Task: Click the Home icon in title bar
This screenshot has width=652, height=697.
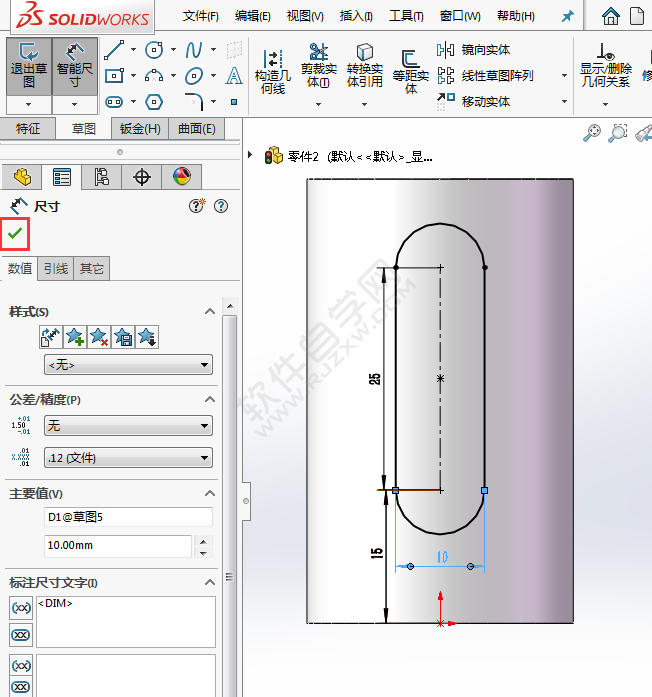Action: (611, 16)
